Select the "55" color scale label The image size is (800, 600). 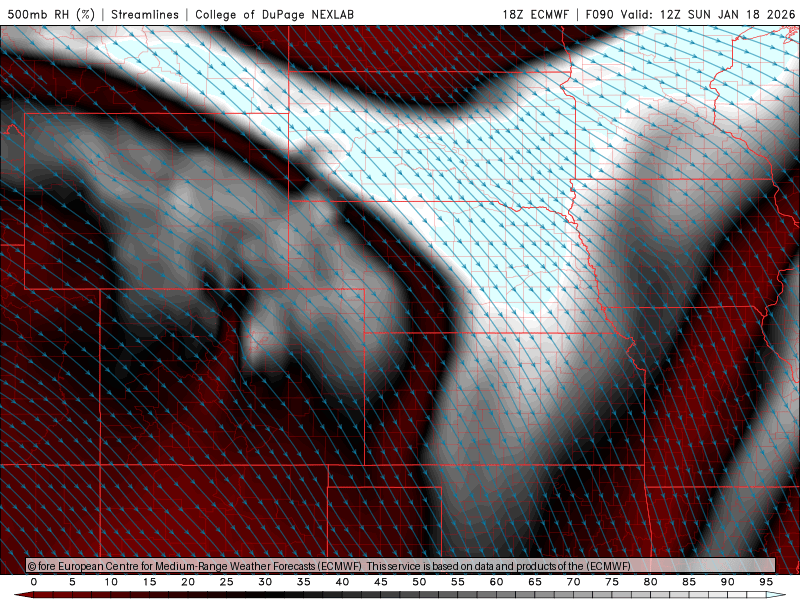[458, 582]
